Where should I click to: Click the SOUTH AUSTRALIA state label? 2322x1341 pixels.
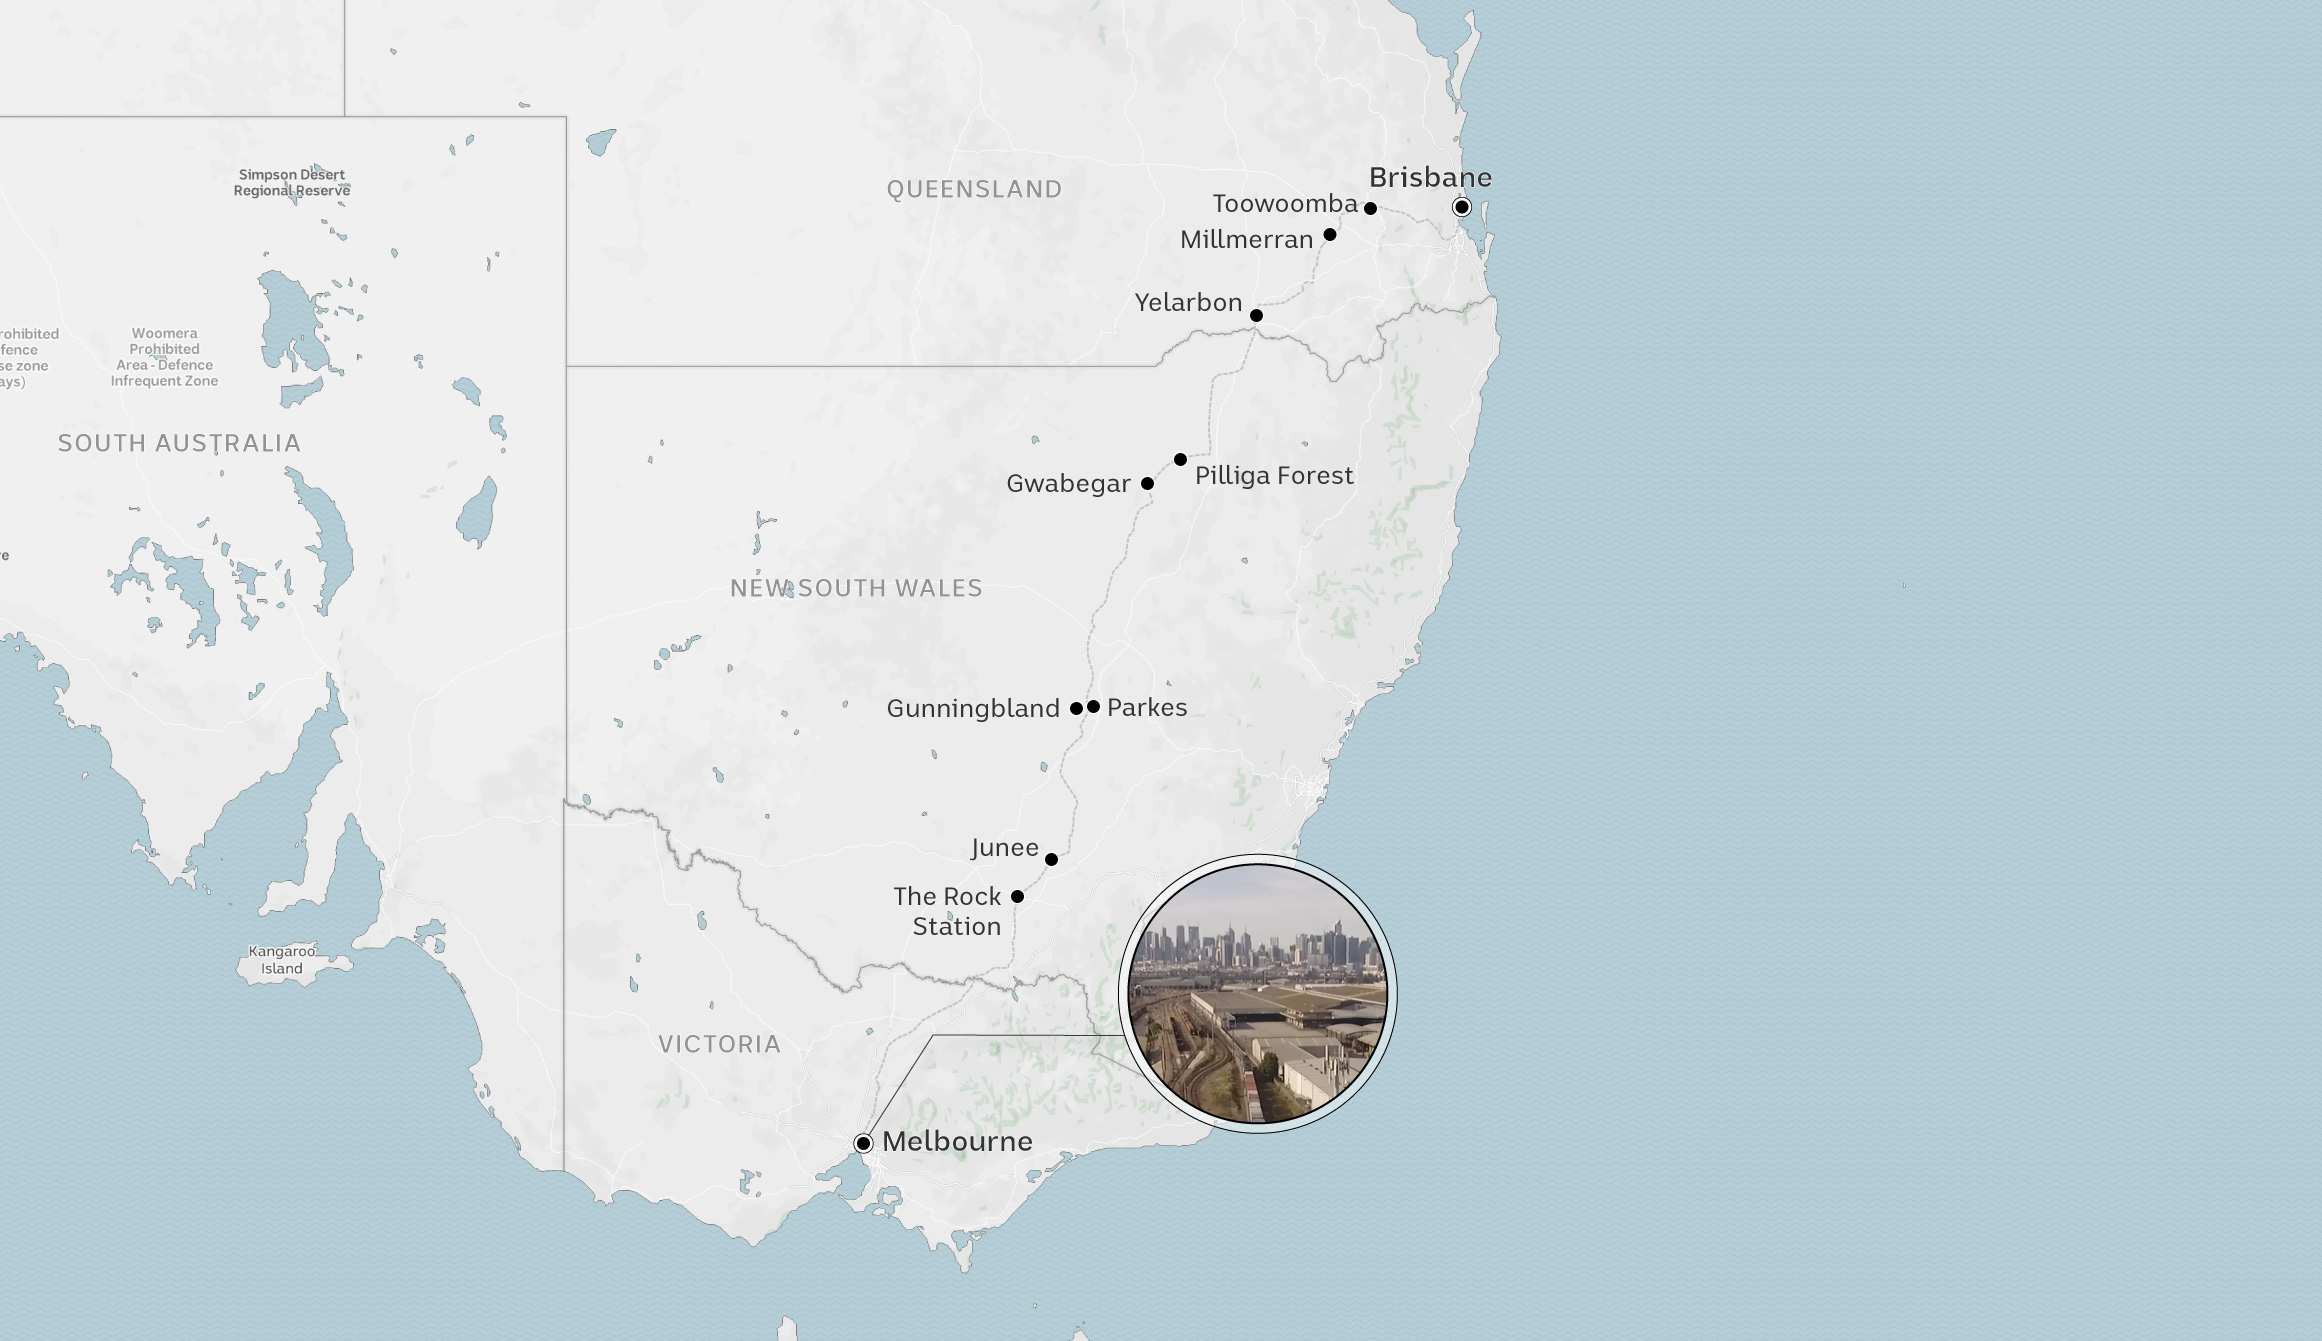tap(179, 443)
